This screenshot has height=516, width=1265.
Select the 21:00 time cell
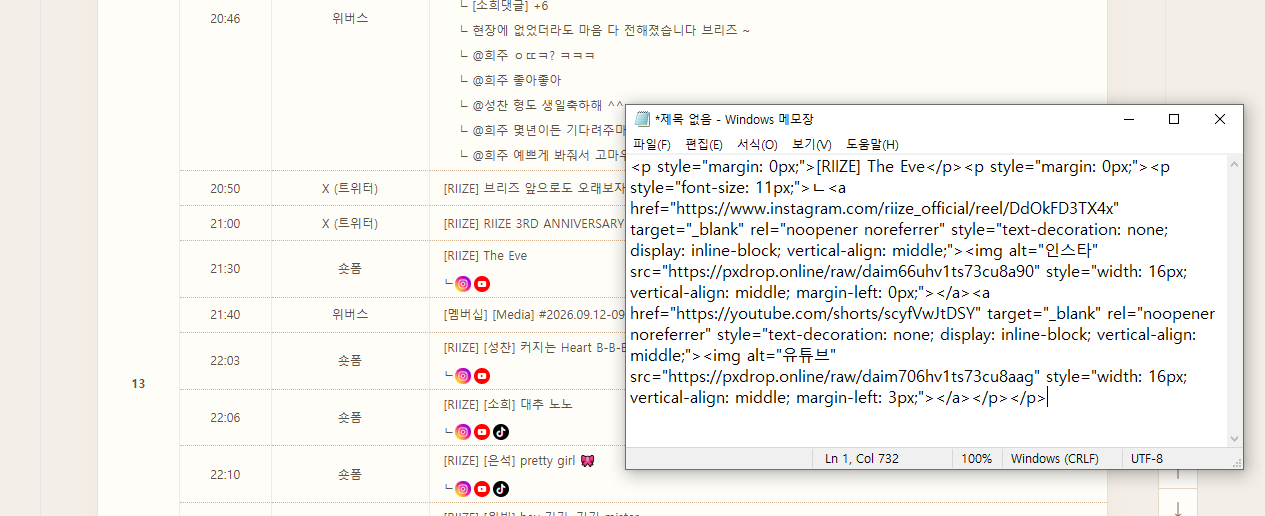225,223
